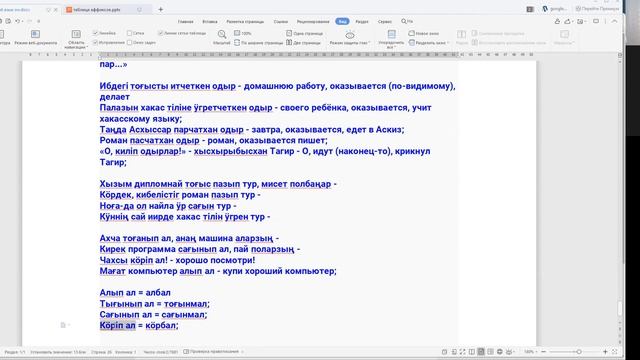Image resolution: width=640 pixels, height=360 pixels.
Task: Open the Page layout ribbon tab
Action: click(245, 21)
